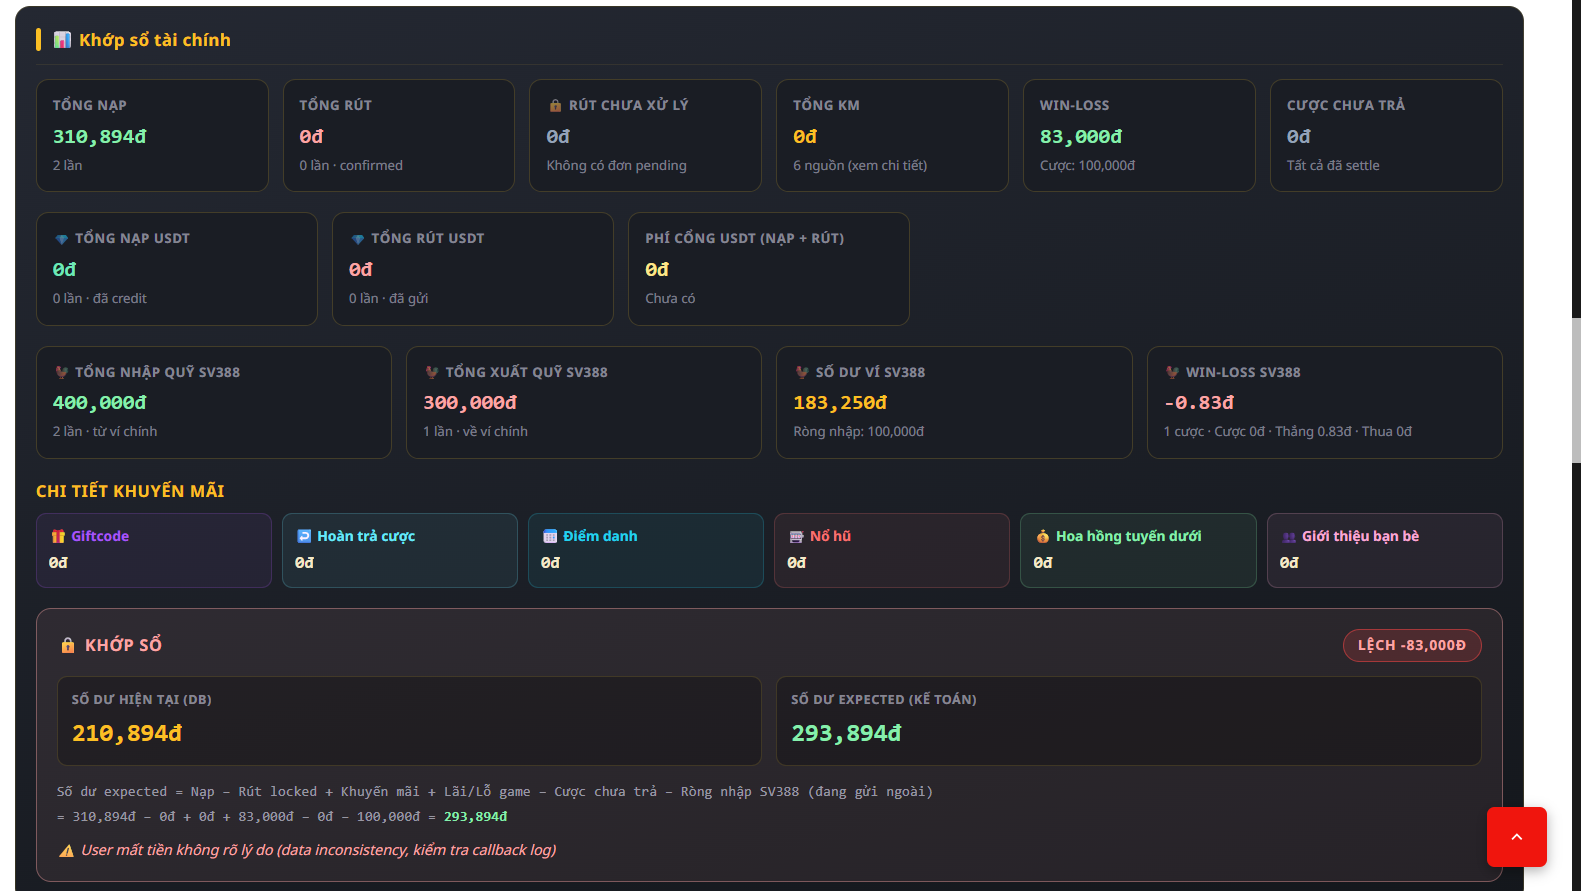This screenshot has height=891, width=1581.
Task: Click the Chi tiết khuyến mãi heading
Action: pyautogui.click(x=130, y=491)
